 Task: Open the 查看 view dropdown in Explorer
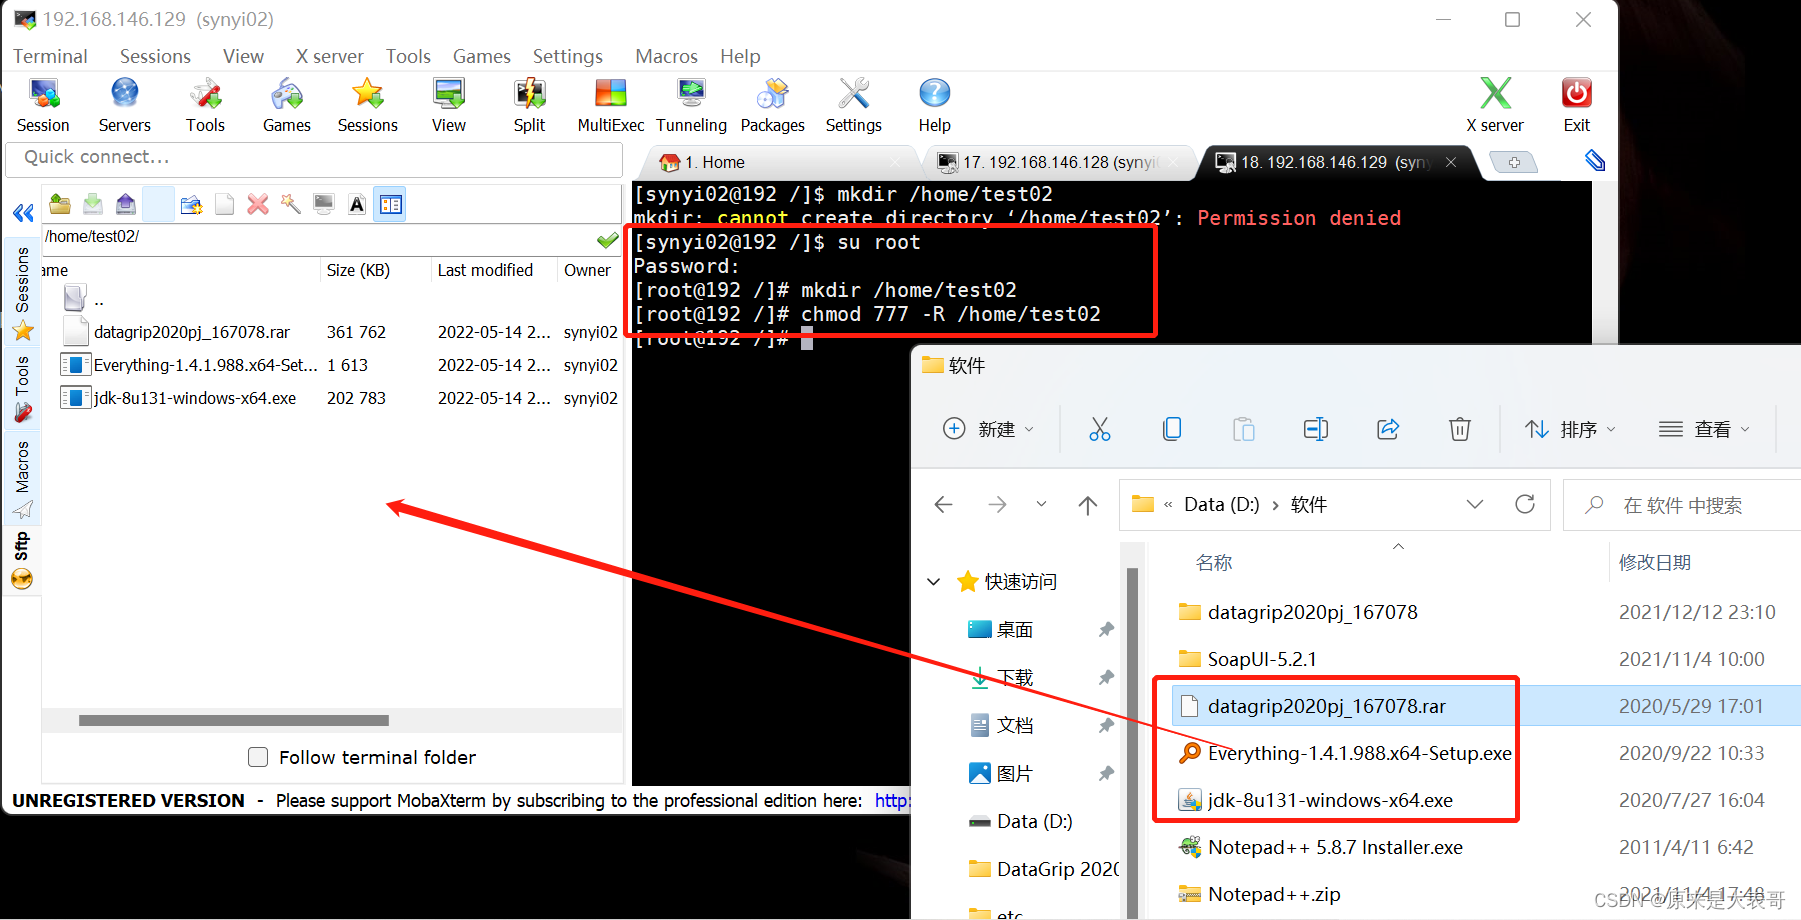(x=1704, y=429)
